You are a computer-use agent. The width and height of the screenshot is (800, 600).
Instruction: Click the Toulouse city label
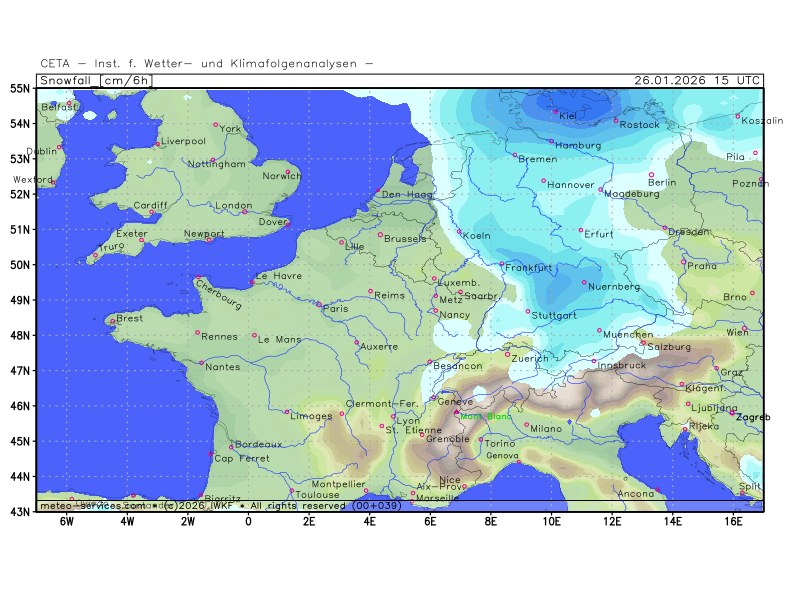[x=316, y=494]
